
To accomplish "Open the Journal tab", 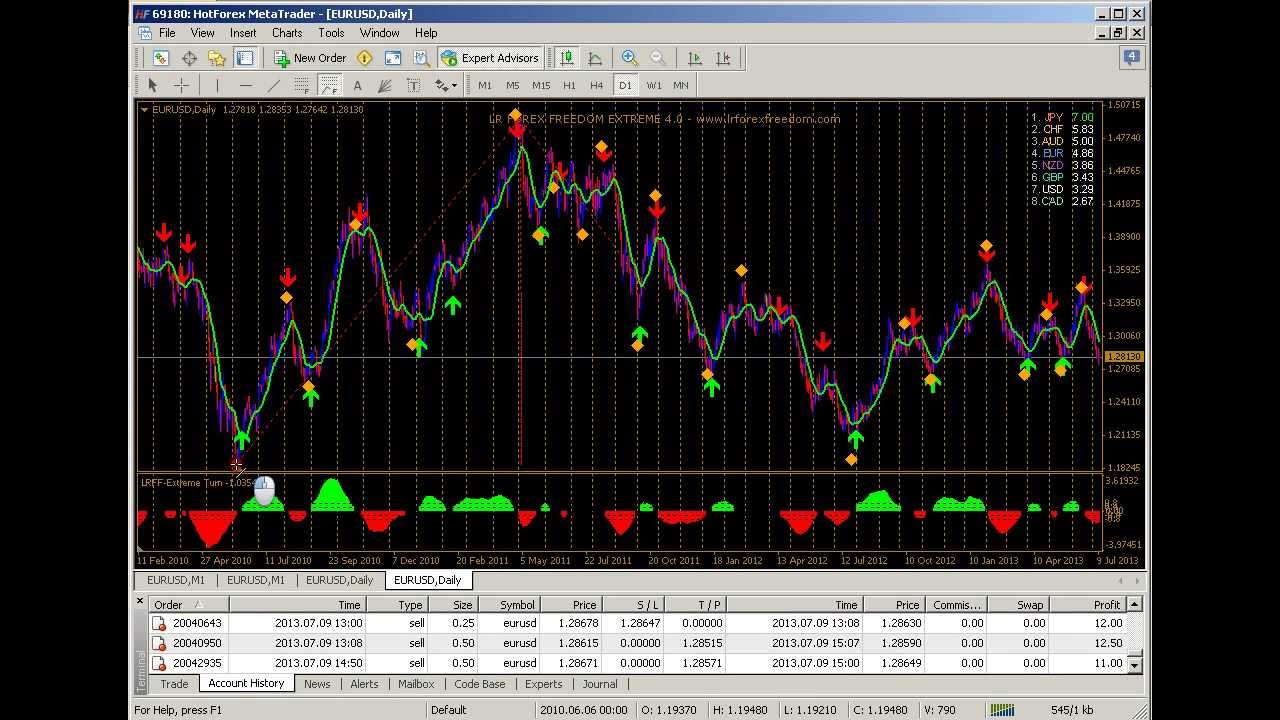I will pyautogui.click(x=600, y=684).
